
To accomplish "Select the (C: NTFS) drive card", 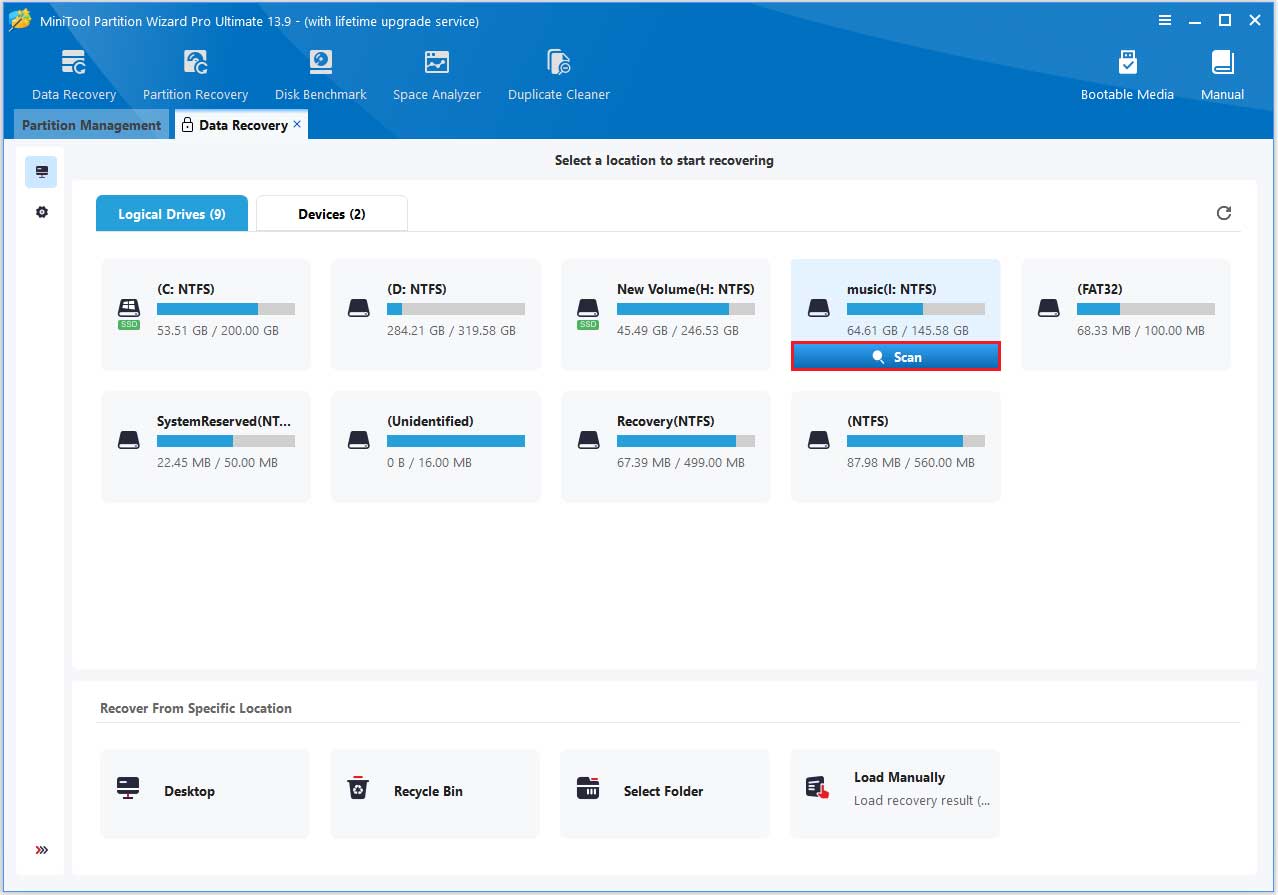I will click(206, 315).
